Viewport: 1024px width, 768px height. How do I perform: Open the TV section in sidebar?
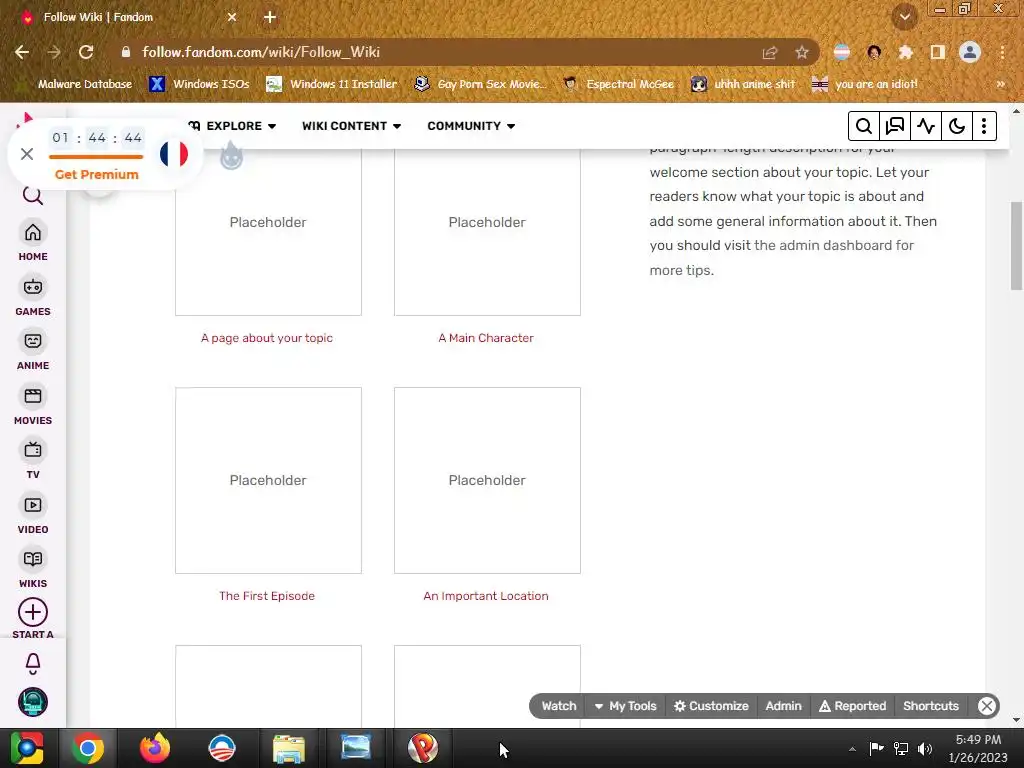pyautogui.click(x=33, y=460)
